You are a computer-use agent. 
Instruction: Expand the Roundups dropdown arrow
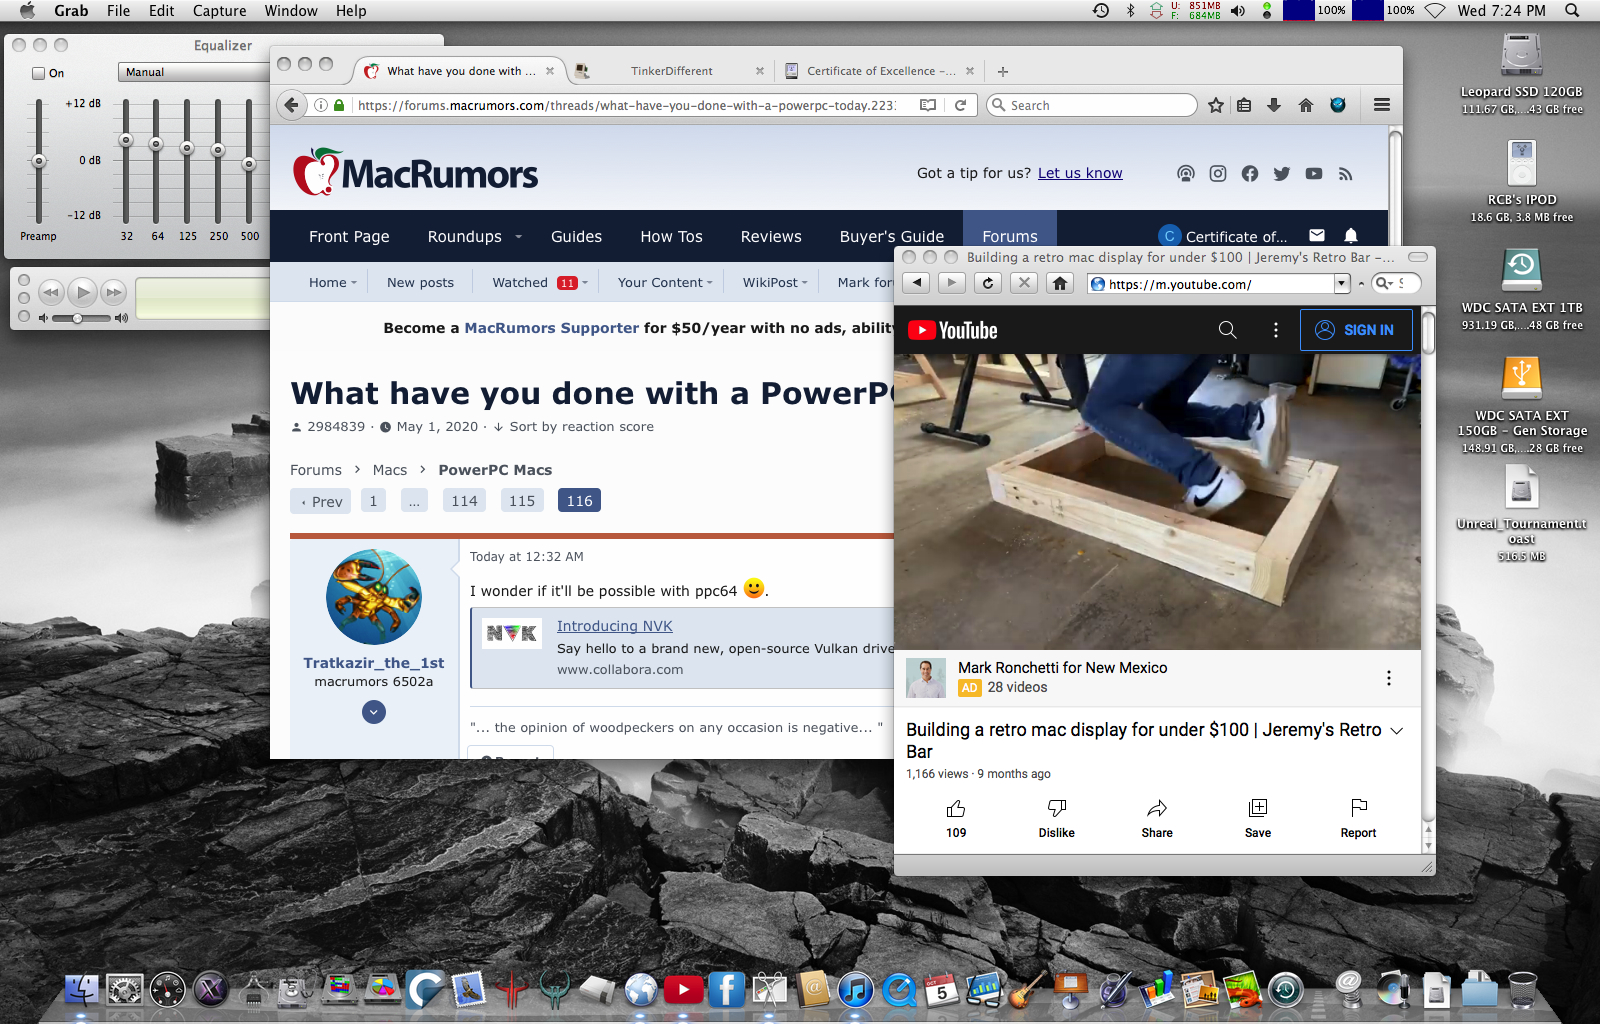coord(518,237)
